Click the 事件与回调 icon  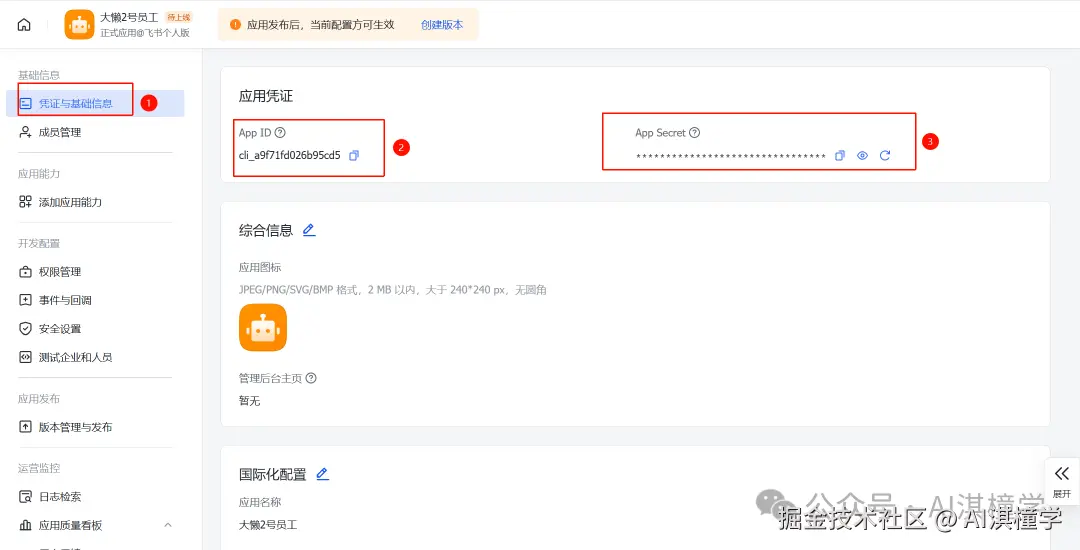tap(25, 300)
